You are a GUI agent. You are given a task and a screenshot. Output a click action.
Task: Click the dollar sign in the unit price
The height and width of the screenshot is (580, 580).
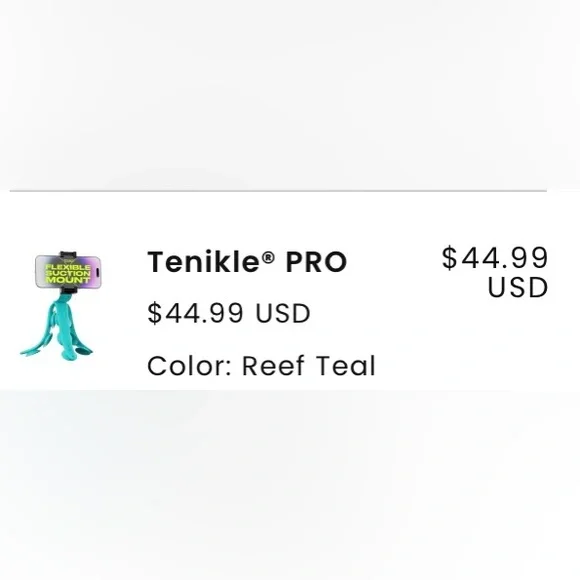click(155, 313)
